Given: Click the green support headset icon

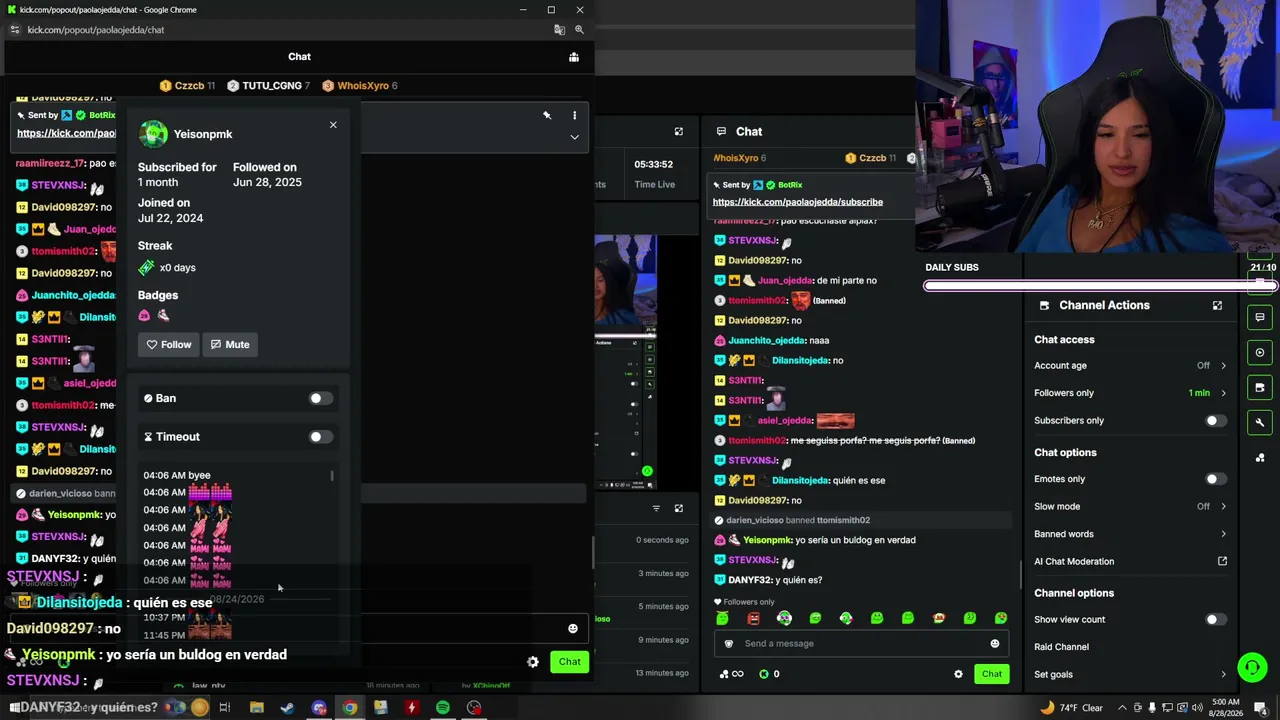Looking at the screenshot, I should point(1252,666).
